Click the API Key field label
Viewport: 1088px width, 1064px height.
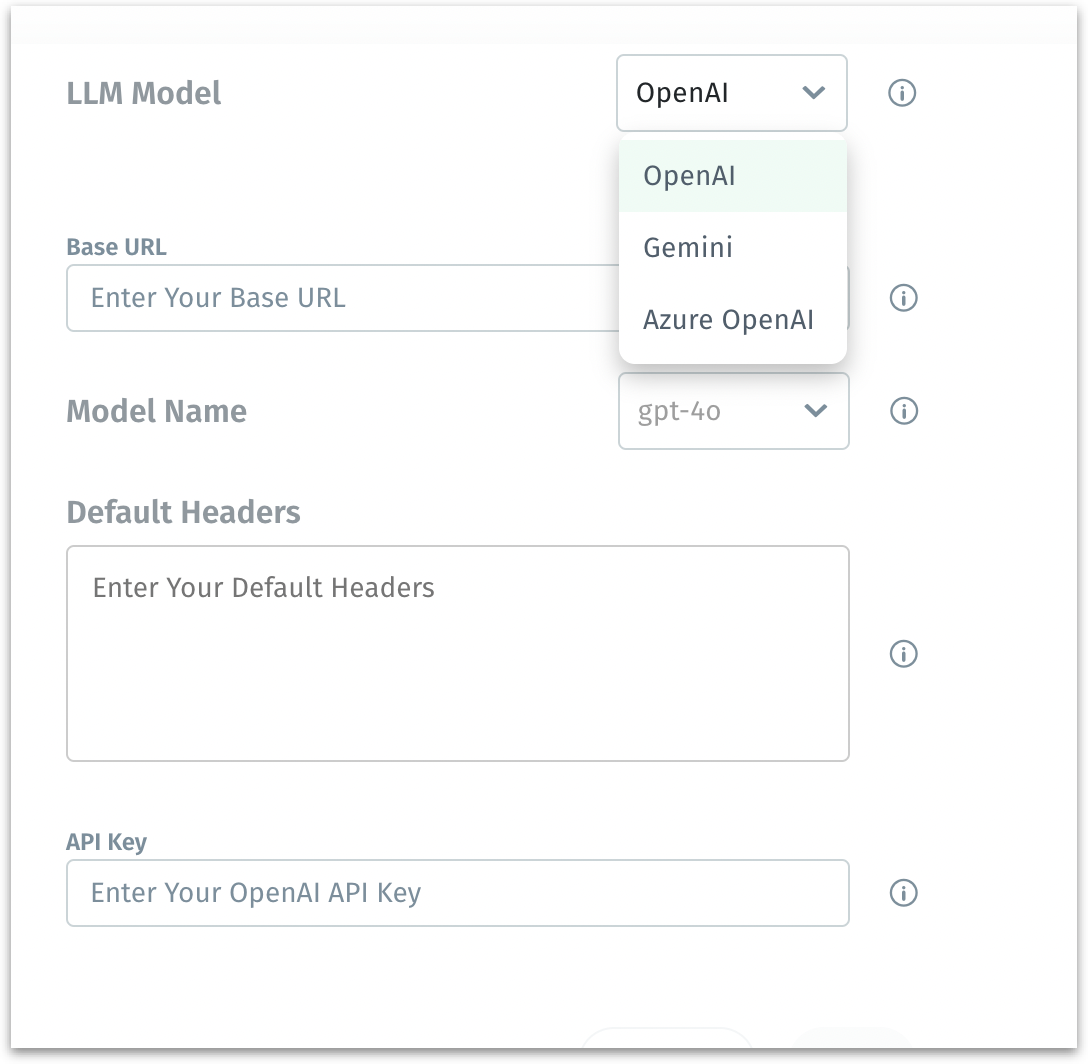coord(106,842)
